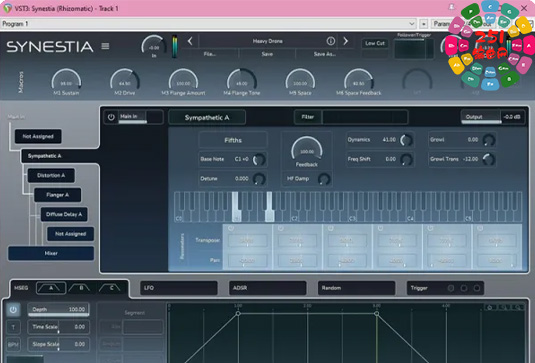This screenshot has width=535, height=363.
Task: Toggle the MSEG BPM sync button
Action: 13,345
